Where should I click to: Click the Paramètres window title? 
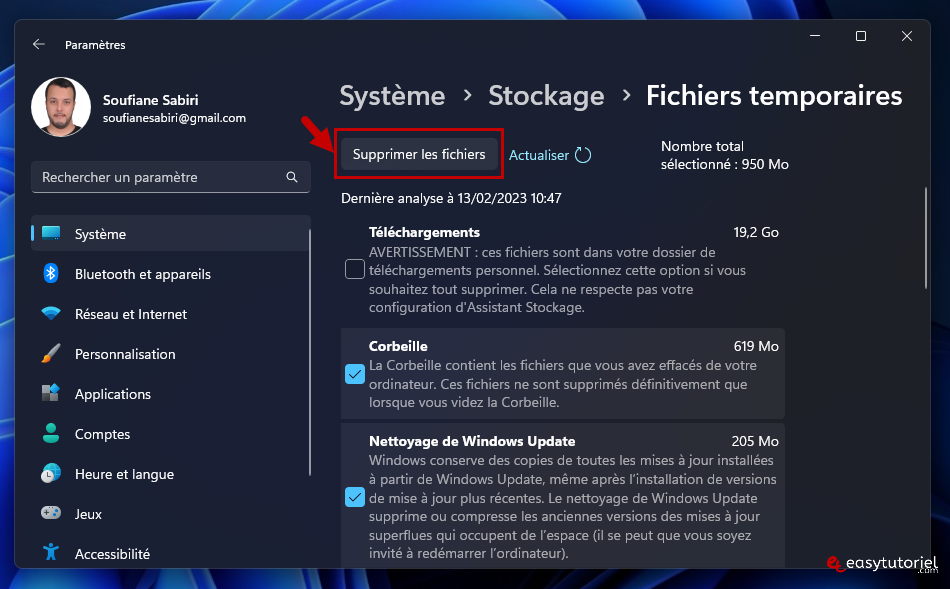pyautogui.click(x=95, y=45)
